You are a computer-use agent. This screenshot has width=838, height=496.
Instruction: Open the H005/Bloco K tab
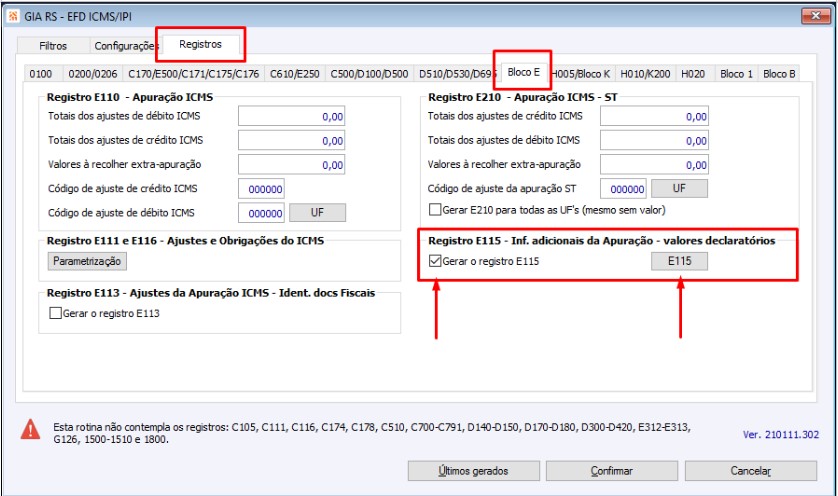pos(581,74)
